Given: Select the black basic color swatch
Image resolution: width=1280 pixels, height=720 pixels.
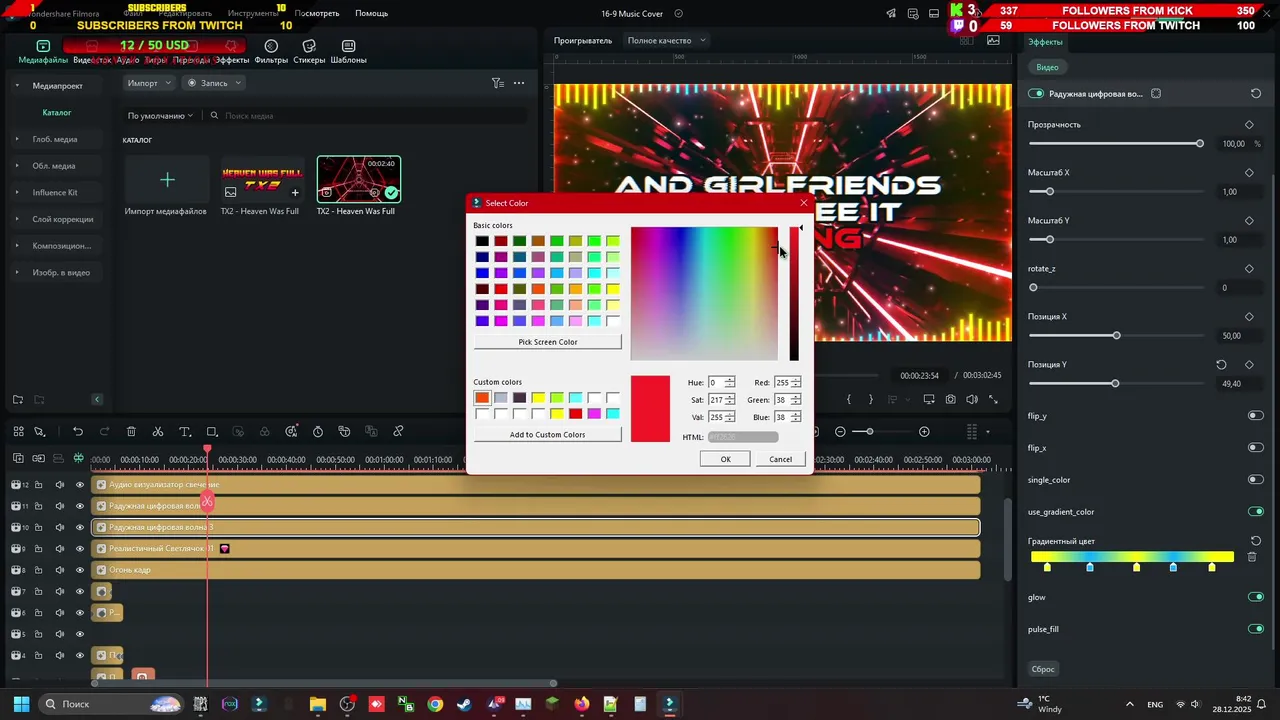Looking at the screenshot, I should coord(482,241).
